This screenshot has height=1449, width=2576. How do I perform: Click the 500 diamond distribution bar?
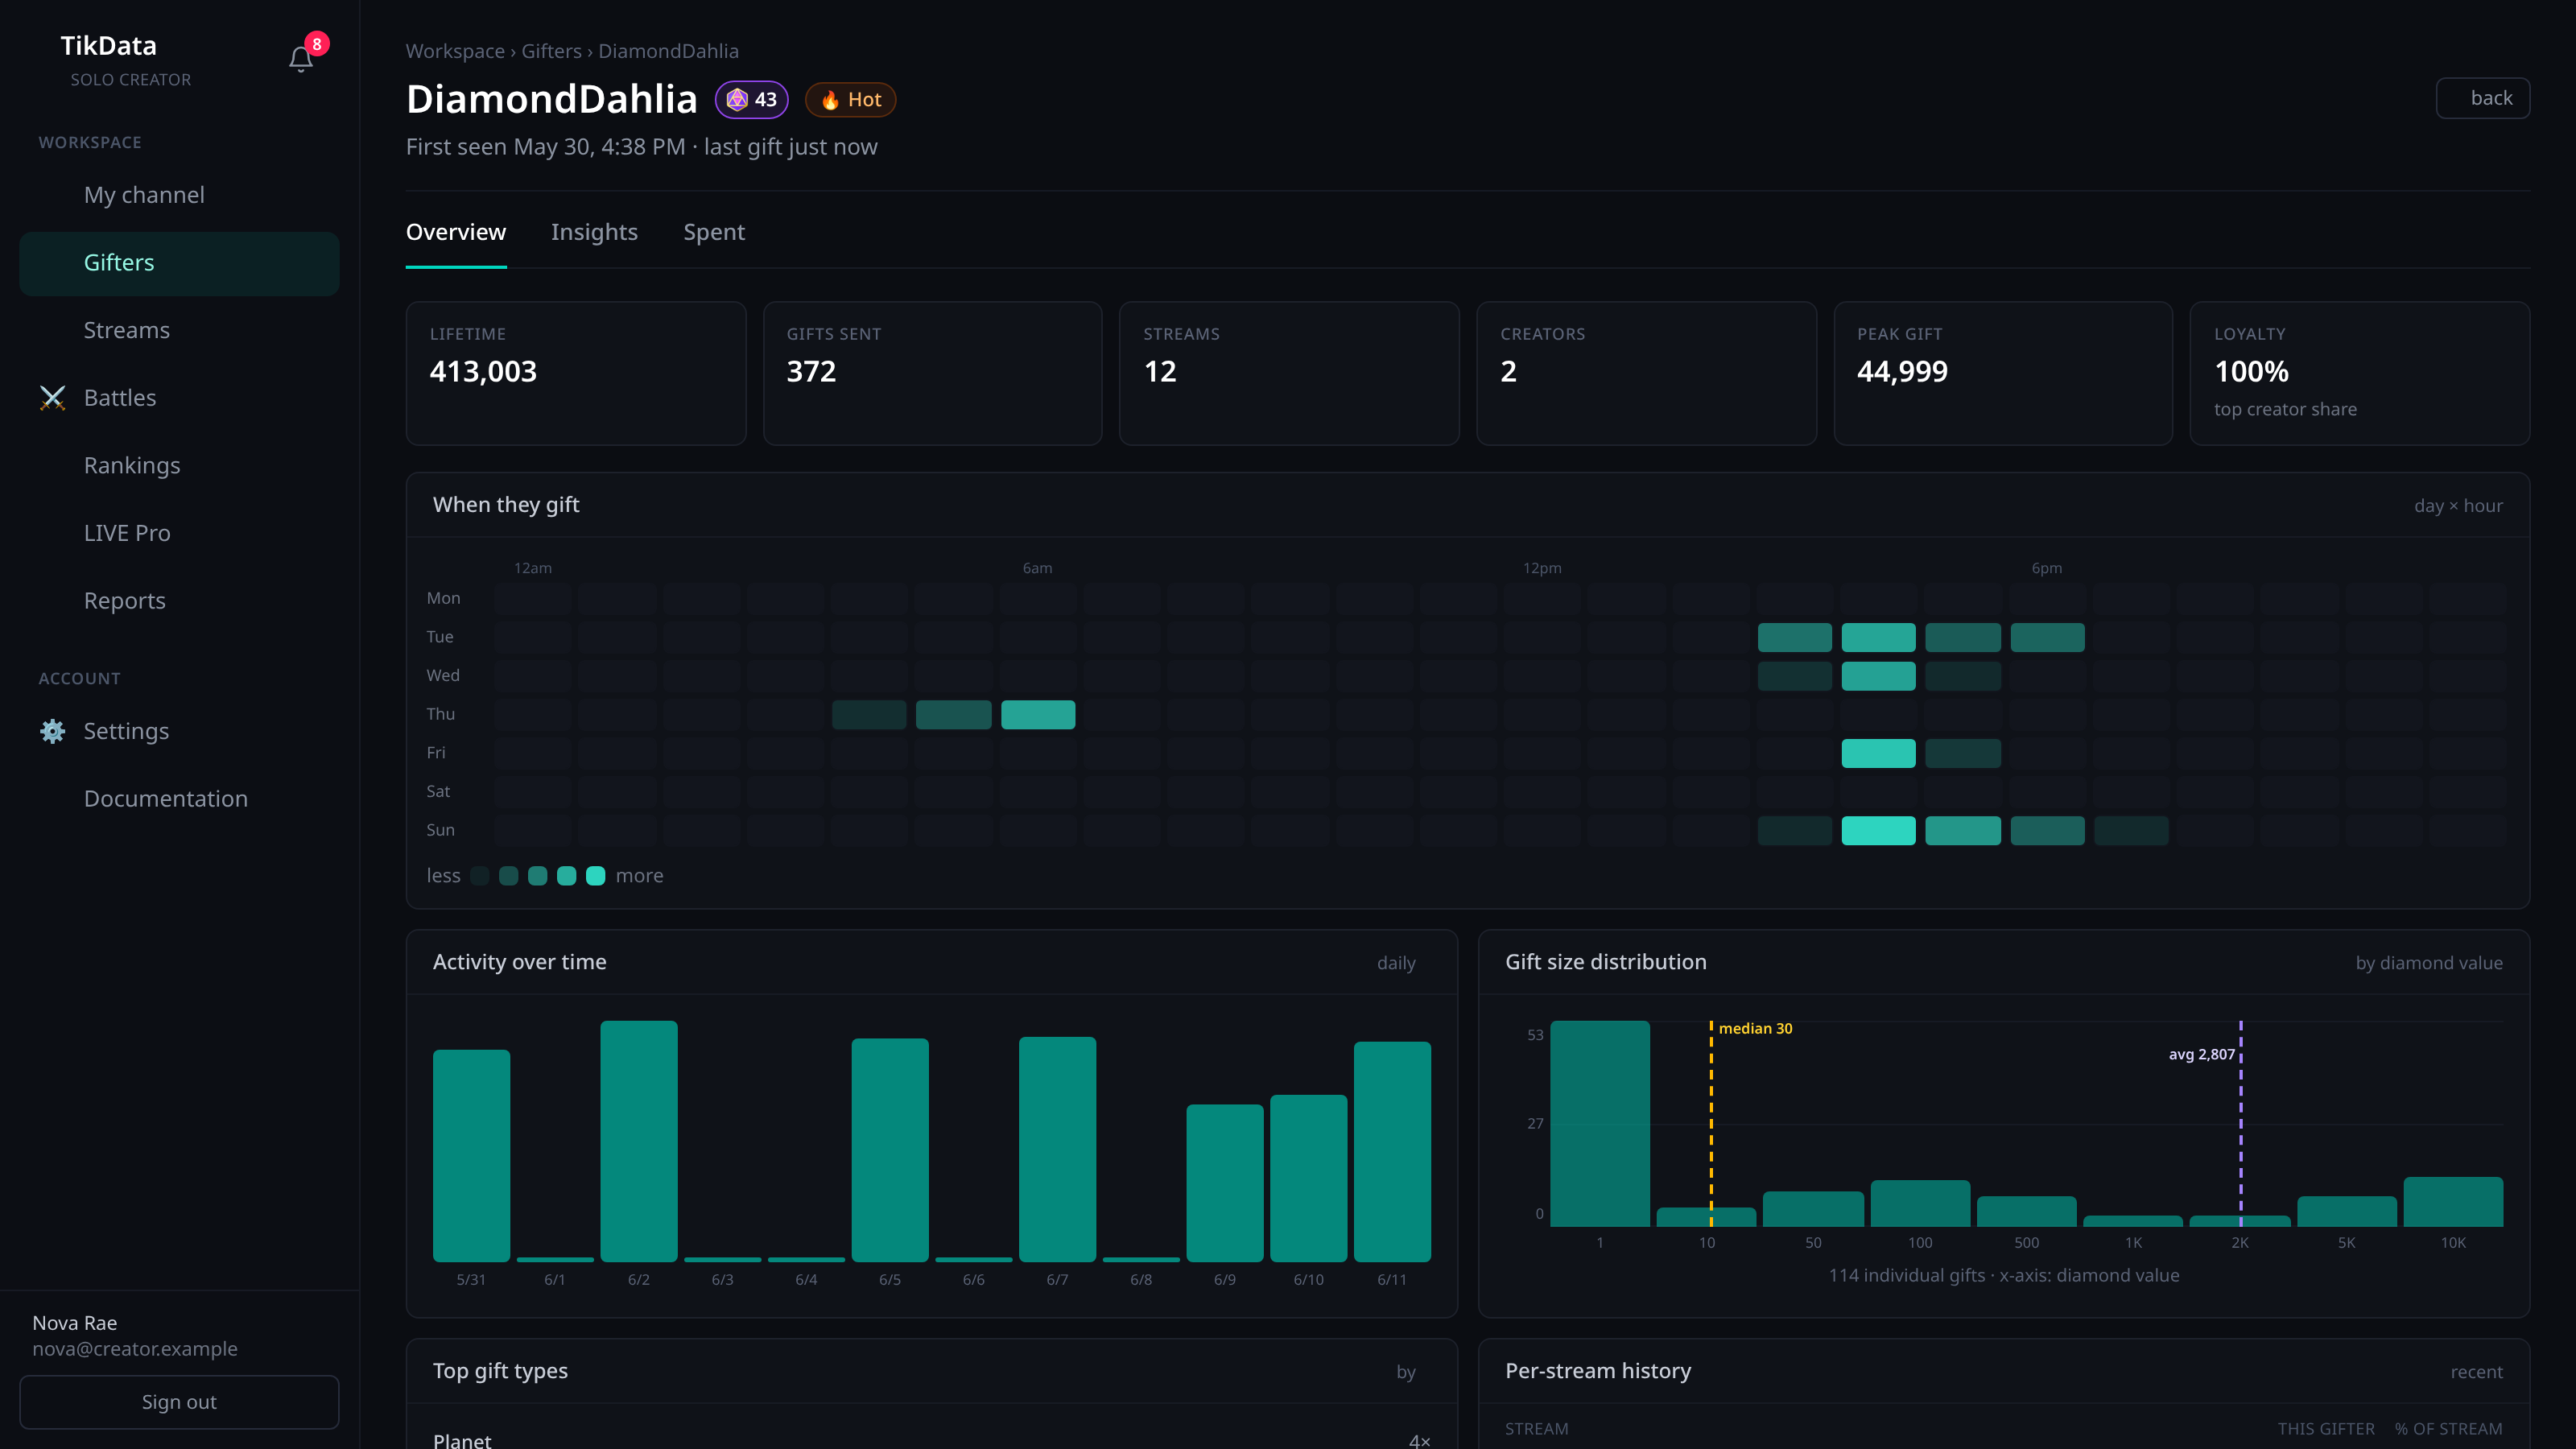[x=2027, y=1212]
